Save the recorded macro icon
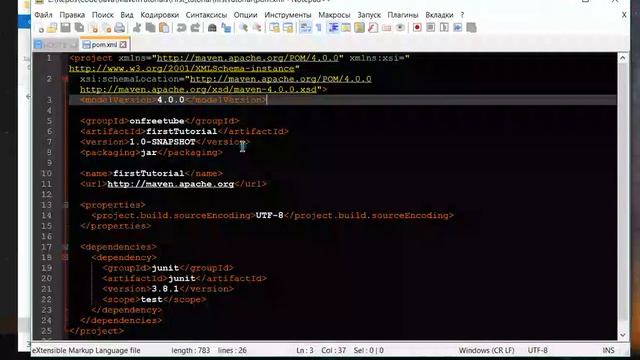640x360 pixels. tap(471, 28)
